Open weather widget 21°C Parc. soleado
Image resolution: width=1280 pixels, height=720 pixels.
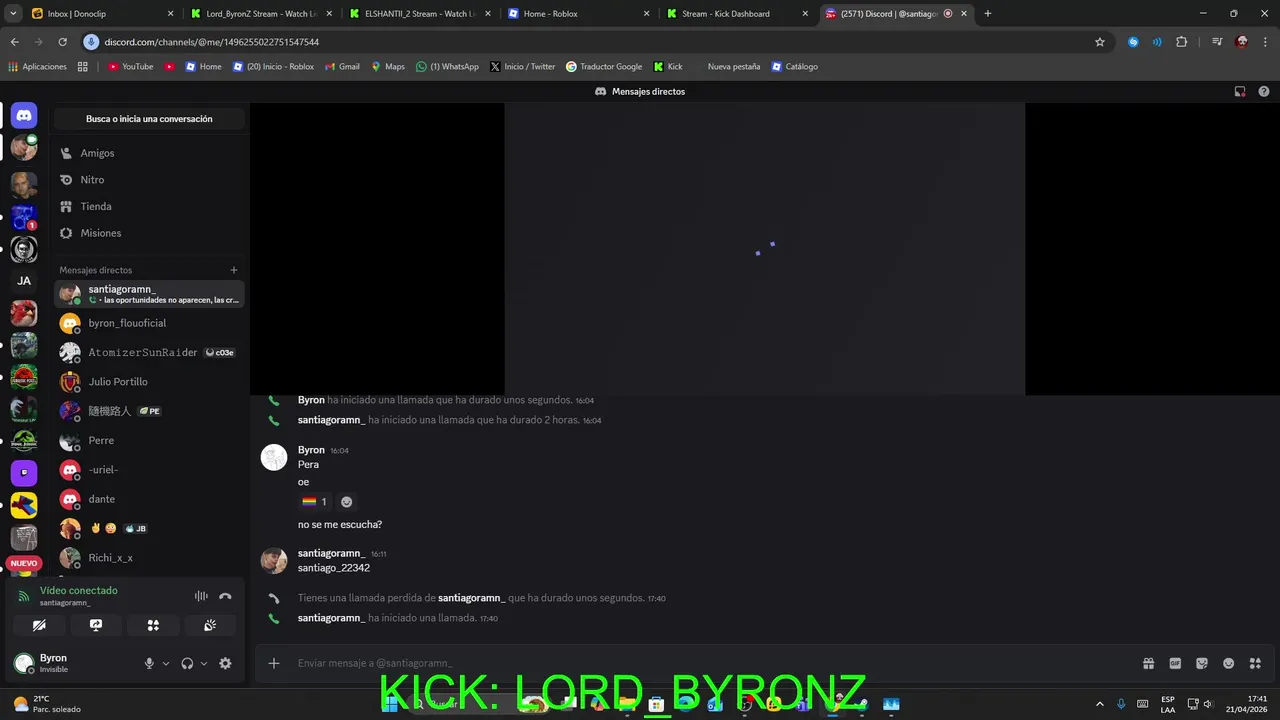[45, 704]
